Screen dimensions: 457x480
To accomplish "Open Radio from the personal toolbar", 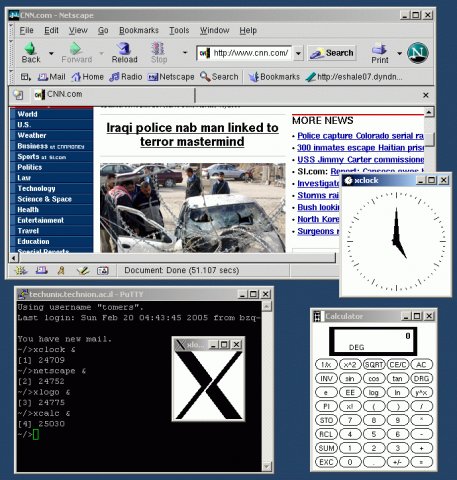I will click(126, 77).
